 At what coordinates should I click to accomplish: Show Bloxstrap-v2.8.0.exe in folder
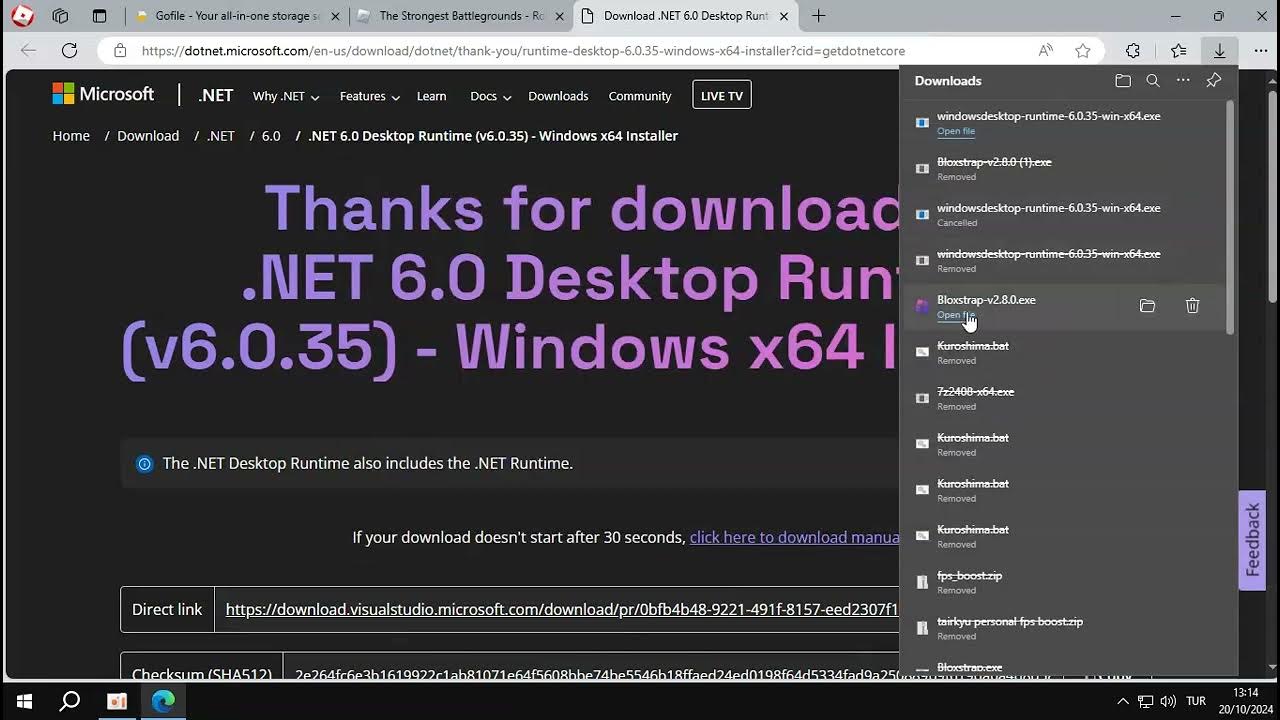pyautogui.click(x=1147, y=306)
